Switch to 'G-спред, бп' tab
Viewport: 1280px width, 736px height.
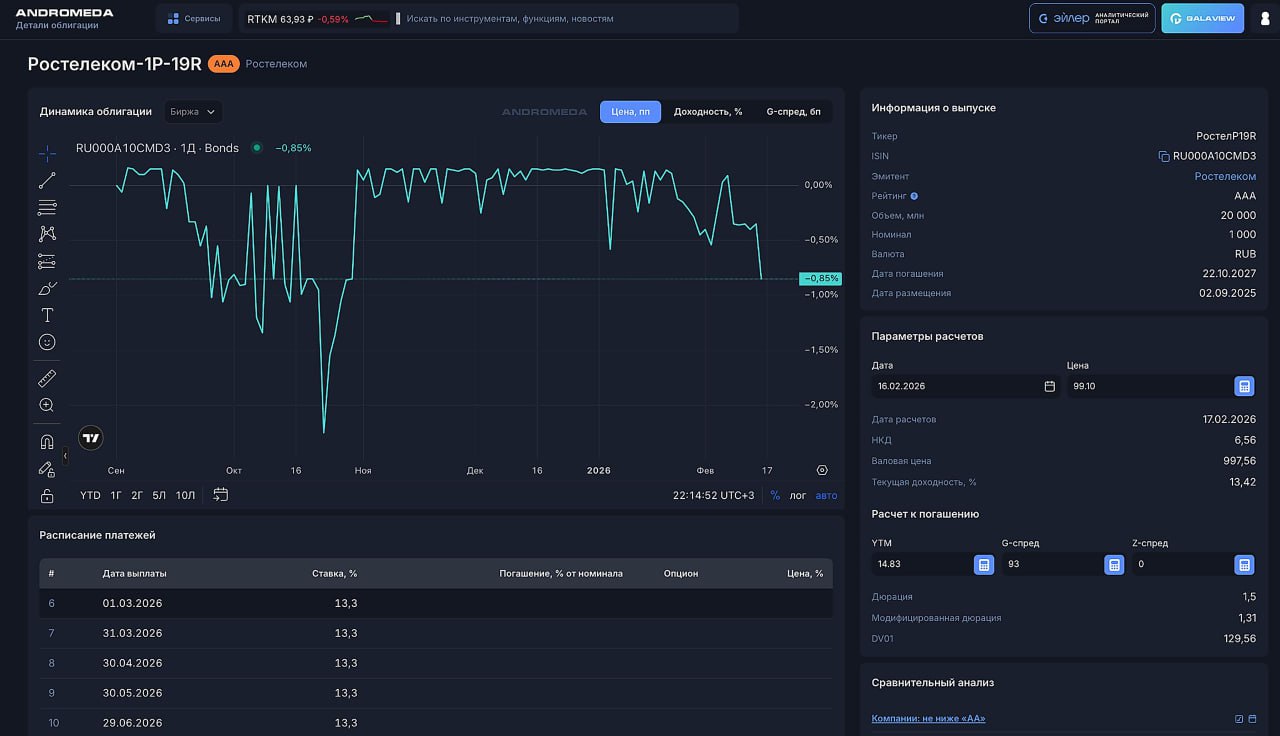(x=793, y=112)
